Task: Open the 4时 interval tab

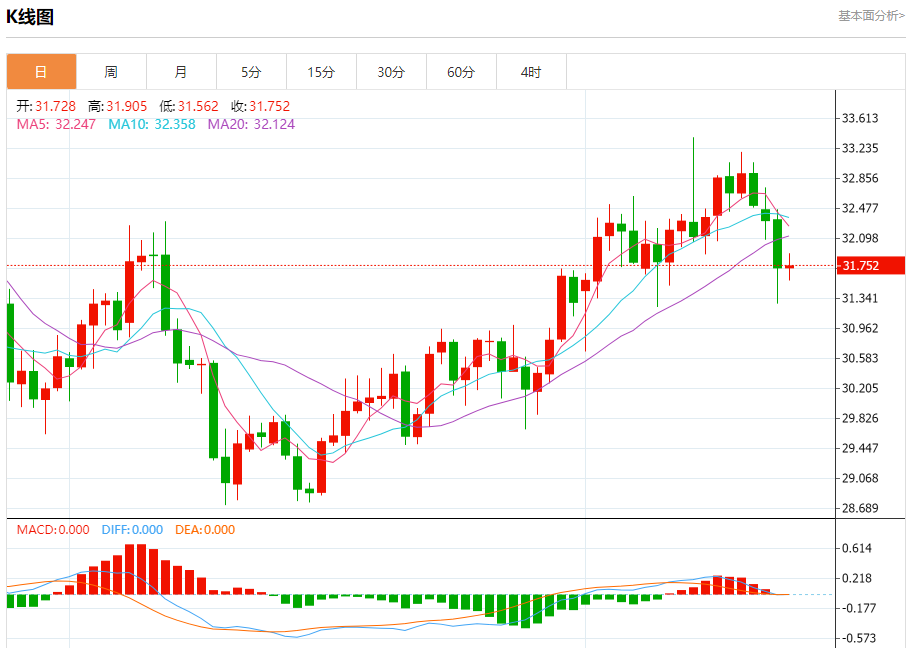Action: coord(531,72)
